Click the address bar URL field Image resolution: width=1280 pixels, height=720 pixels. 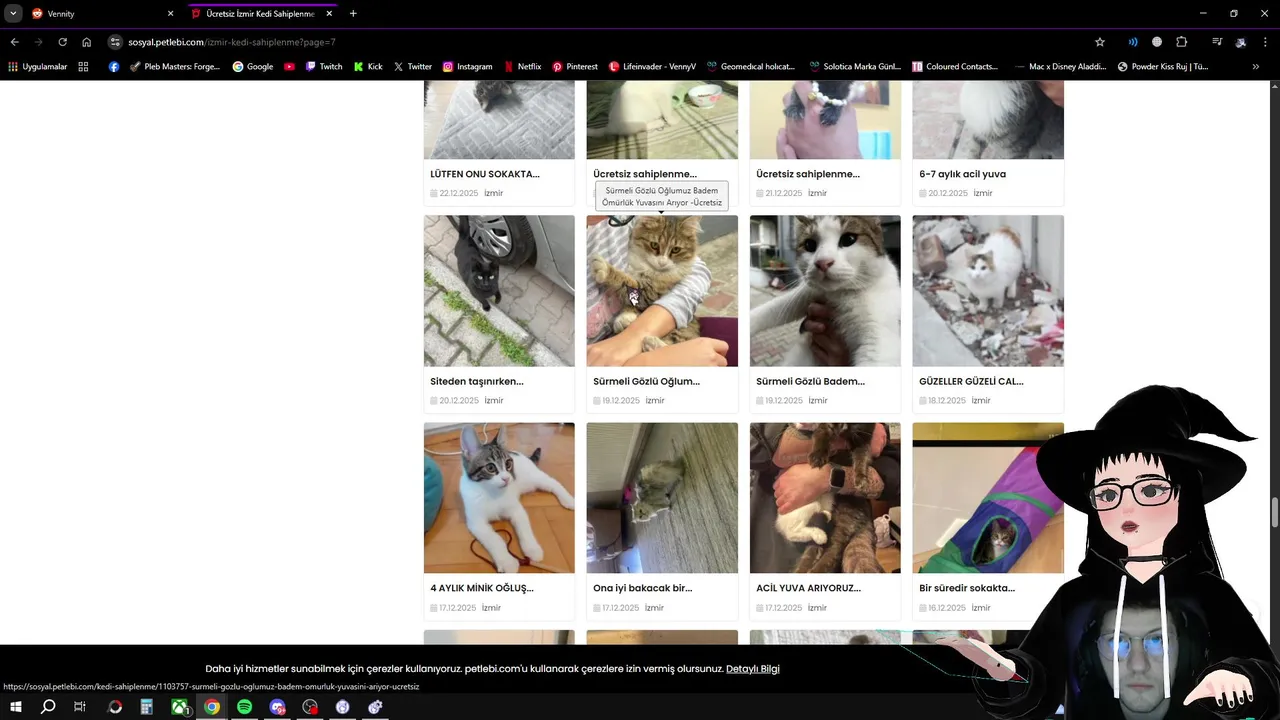[x=600, y=42]
